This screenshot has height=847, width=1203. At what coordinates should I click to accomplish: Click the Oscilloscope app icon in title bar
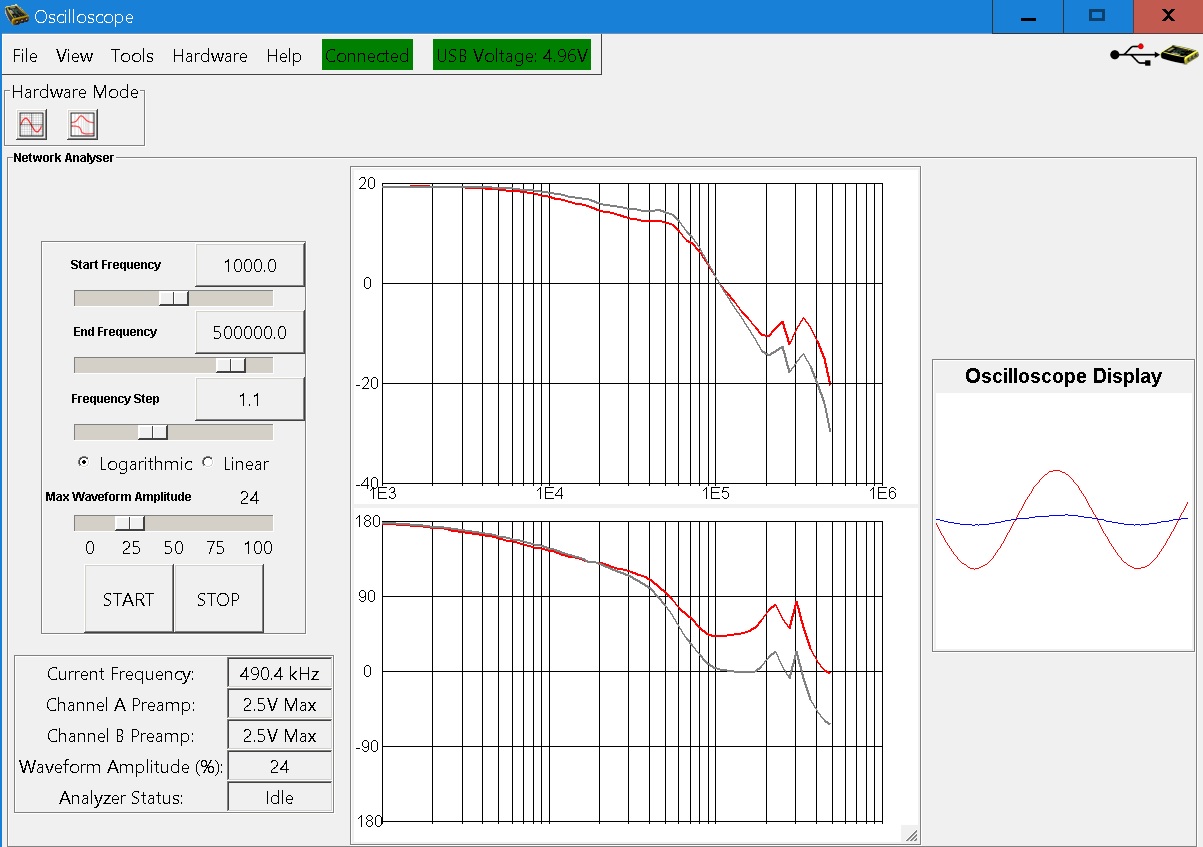16,16
